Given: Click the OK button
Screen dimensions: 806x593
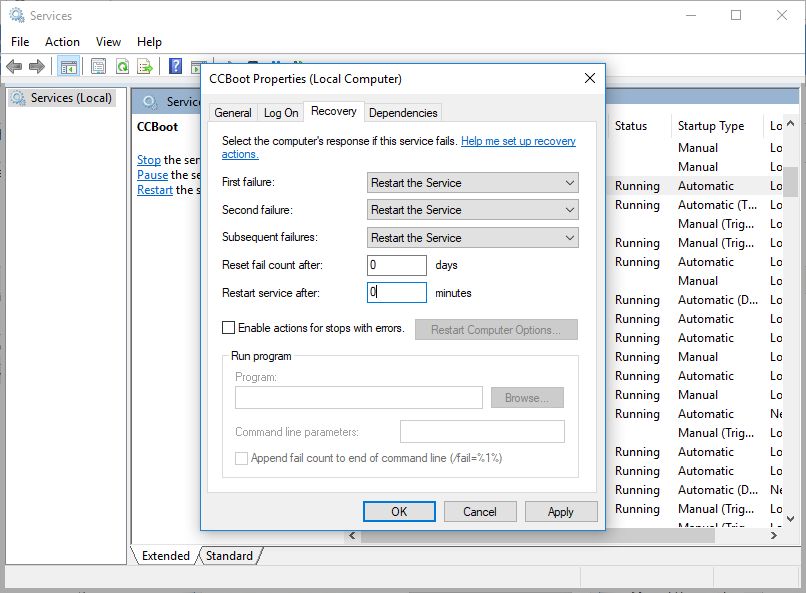Looking at the screenshot, I should (x=399, y=511).
